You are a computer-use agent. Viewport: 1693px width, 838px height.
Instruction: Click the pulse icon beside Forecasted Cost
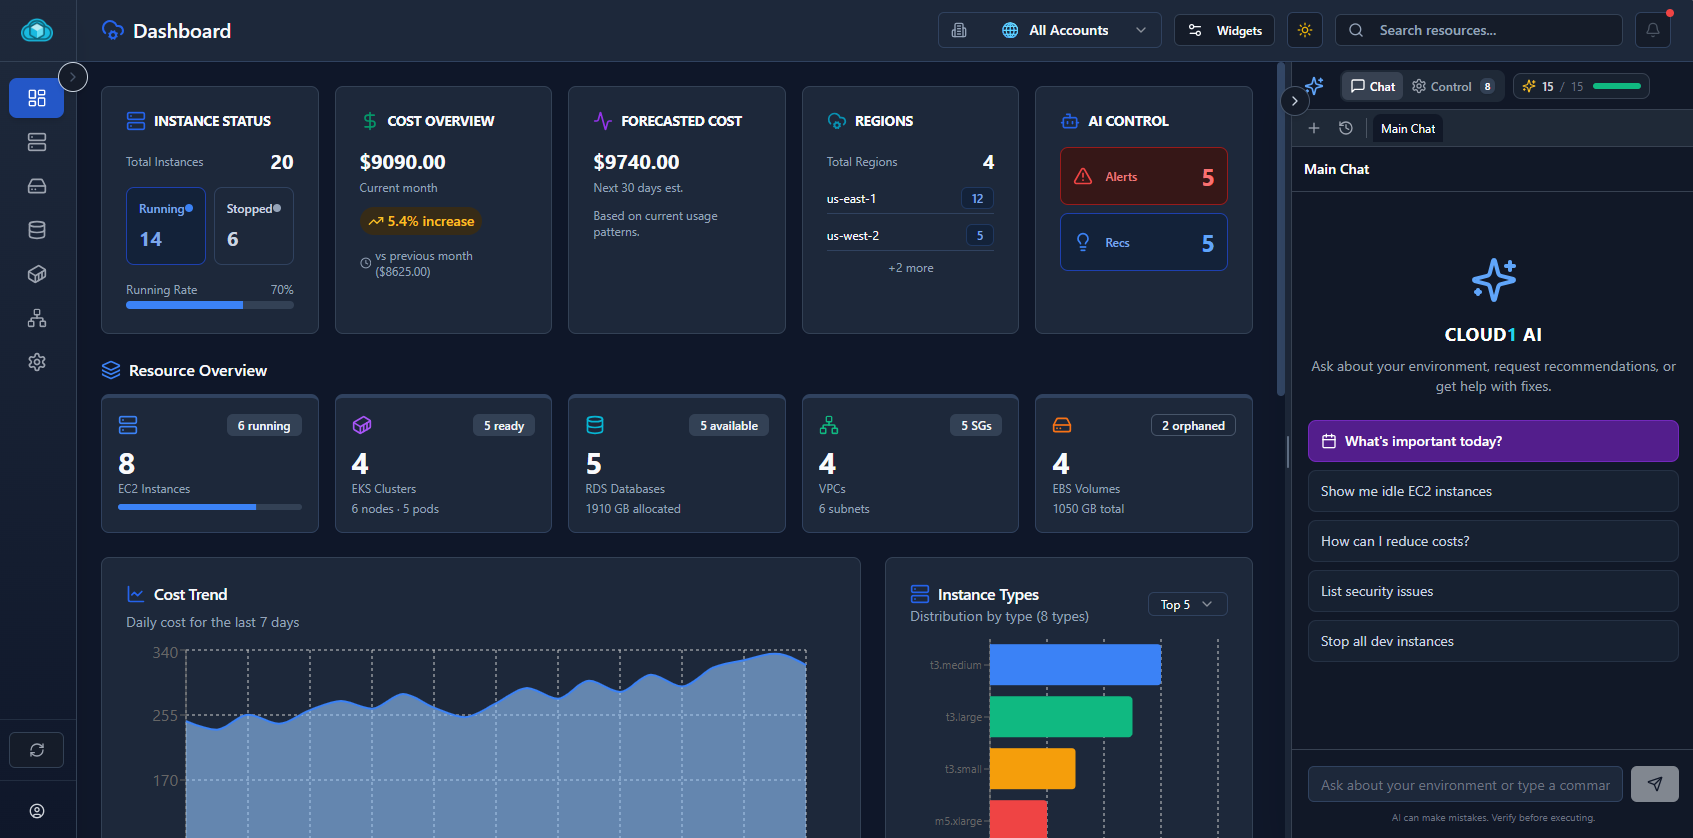point(603,121)
